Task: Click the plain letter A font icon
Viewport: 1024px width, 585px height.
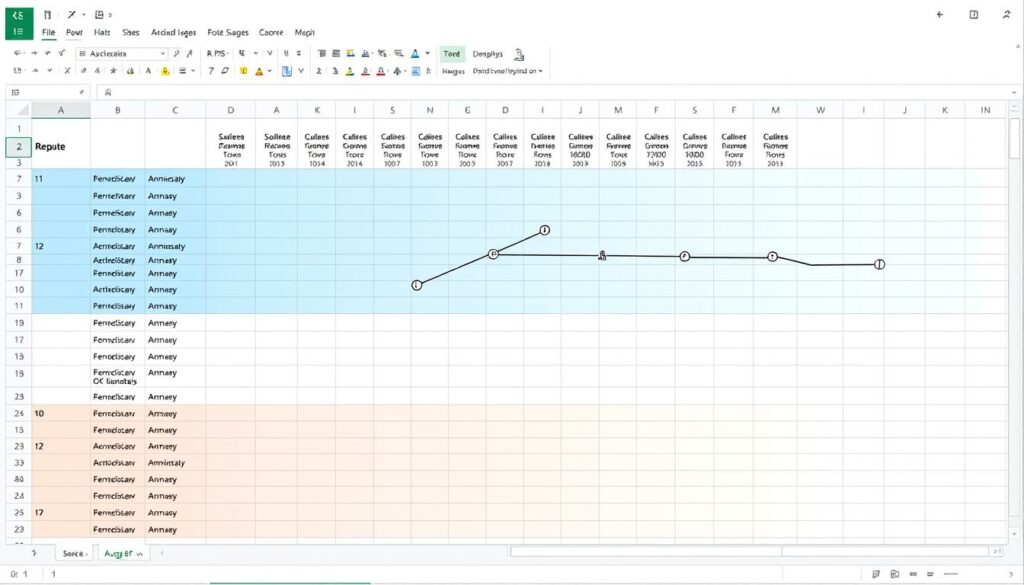Action: 148,71
